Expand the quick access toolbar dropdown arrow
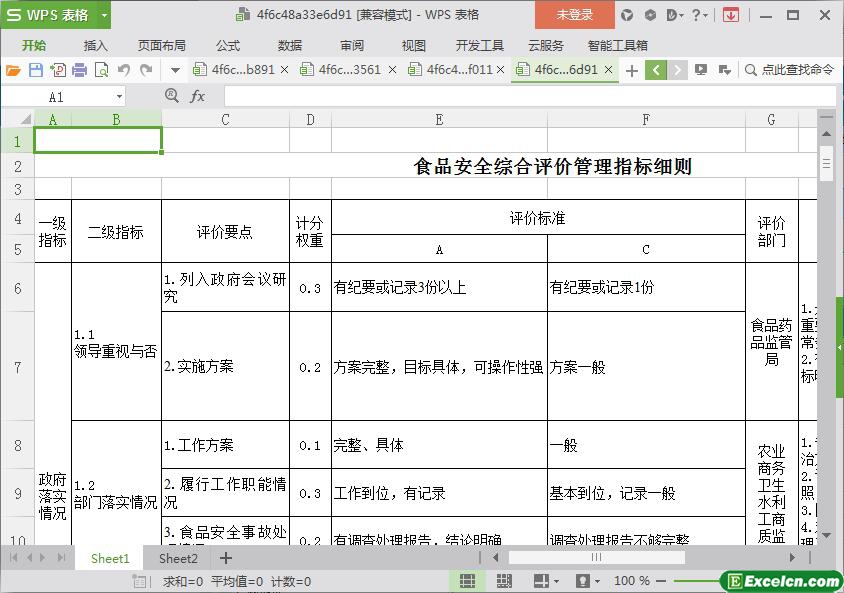 point(175,70)
